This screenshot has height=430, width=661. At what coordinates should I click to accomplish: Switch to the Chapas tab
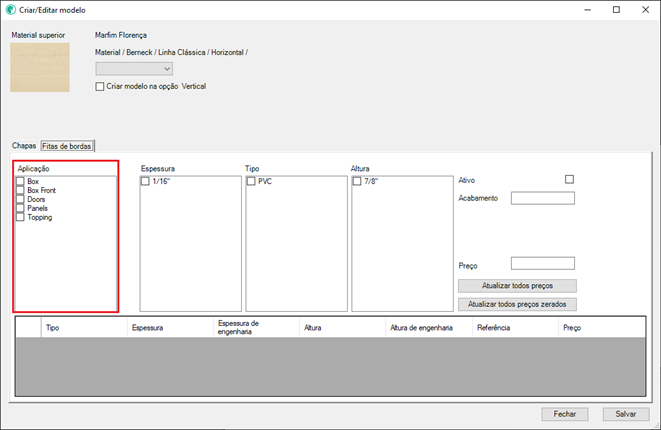pos(24,146)
